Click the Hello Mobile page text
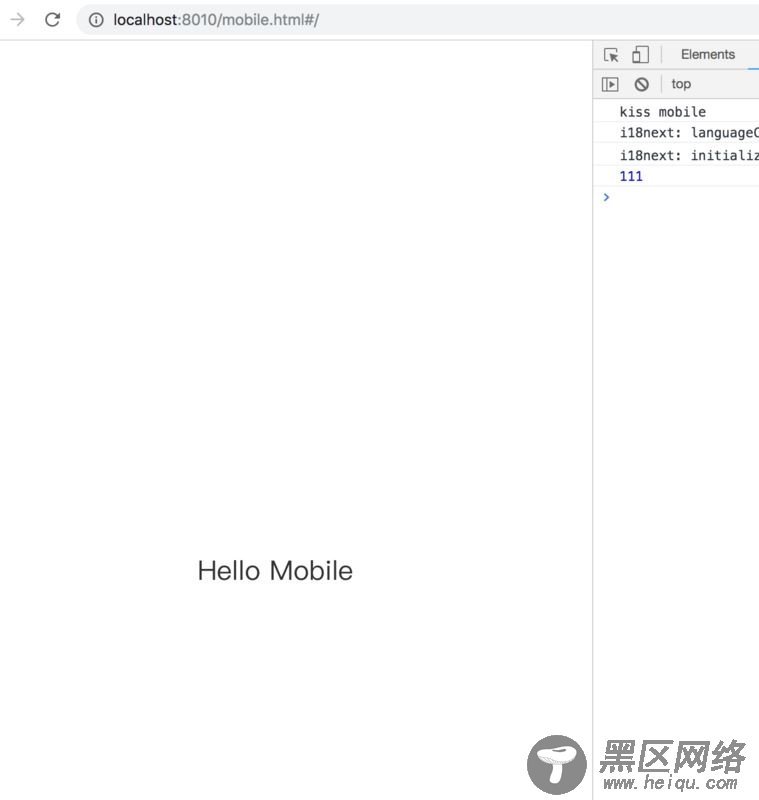Image resolution: width=759 pixels, height=800 pixels. pos(275,570)
